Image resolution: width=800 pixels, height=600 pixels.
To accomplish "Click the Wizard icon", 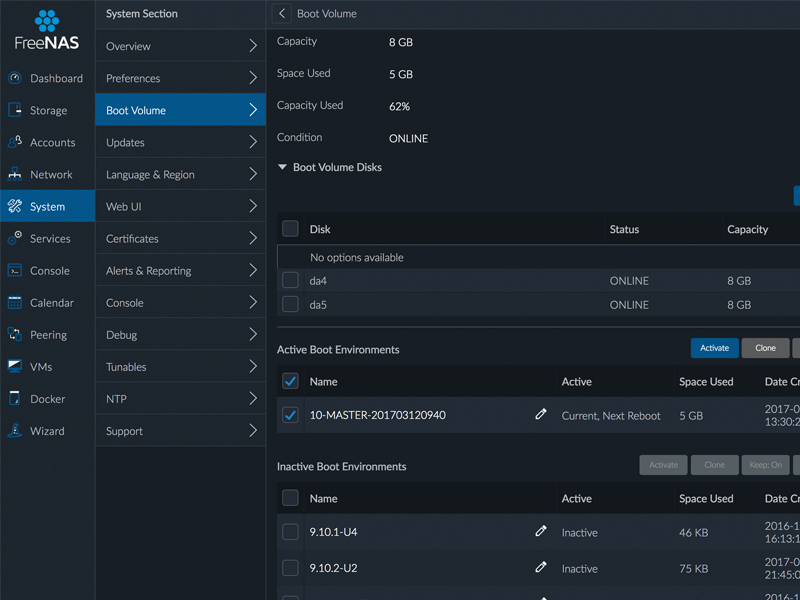I will pyautogui.click(x=15, y=431).
